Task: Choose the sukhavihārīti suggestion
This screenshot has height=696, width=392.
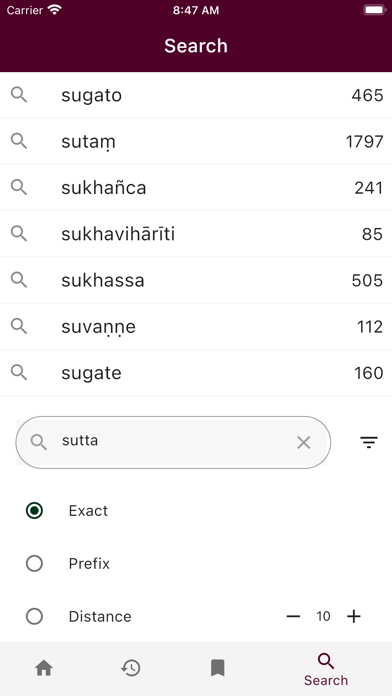Action: [196, 234]
